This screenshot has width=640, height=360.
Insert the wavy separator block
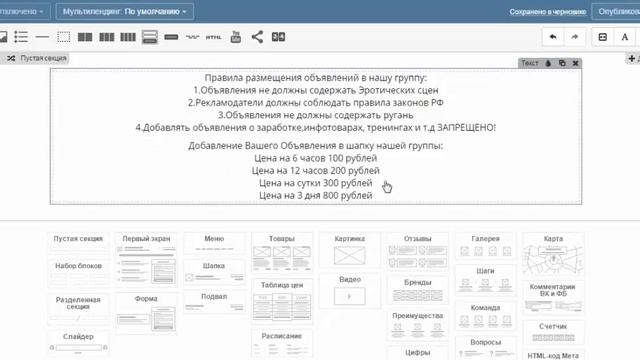(x=192, y=37)
